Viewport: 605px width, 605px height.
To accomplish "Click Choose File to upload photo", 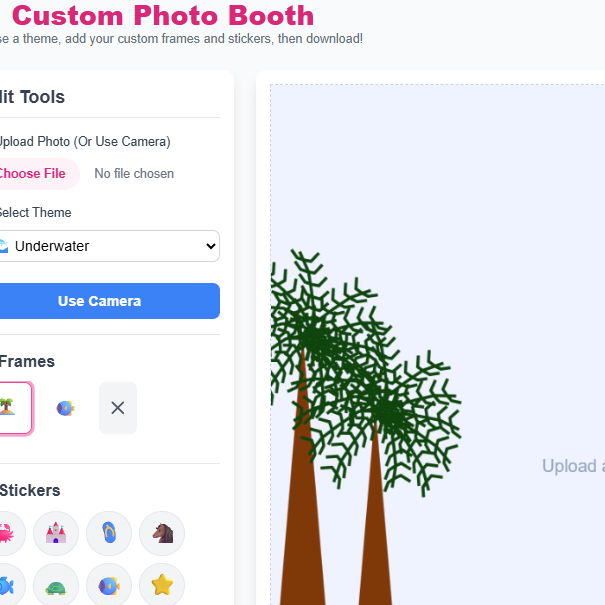I will pyautogui.click(x=33, y=174).
